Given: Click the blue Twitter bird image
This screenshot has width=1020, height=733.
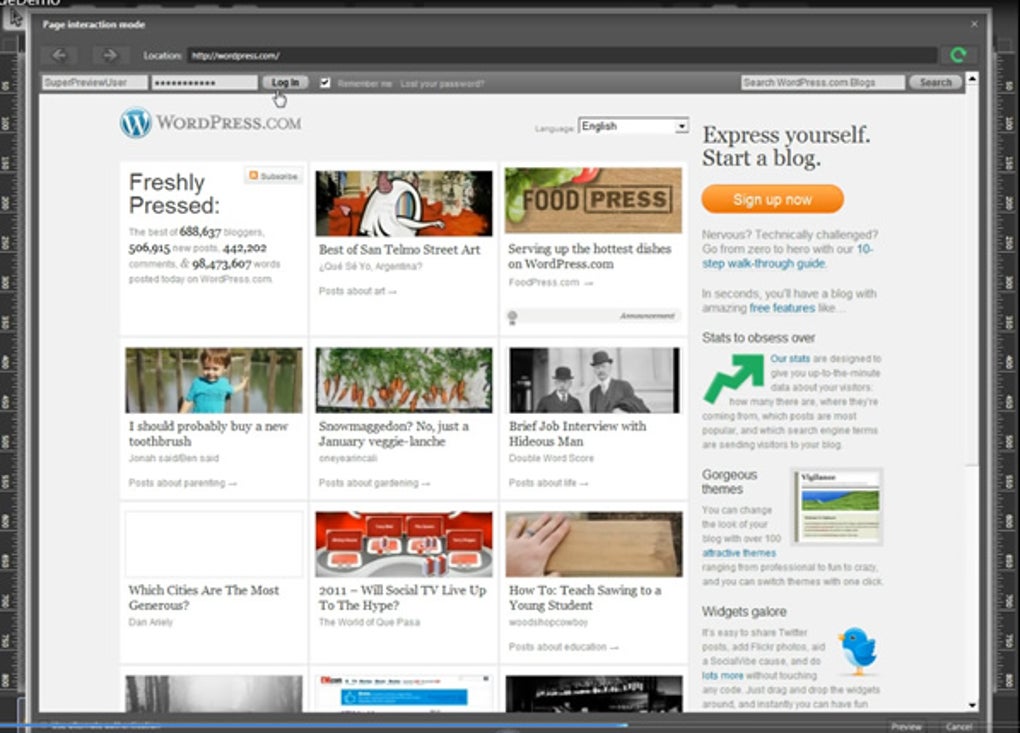Looking at the screenshot, I should click(858, 650).
